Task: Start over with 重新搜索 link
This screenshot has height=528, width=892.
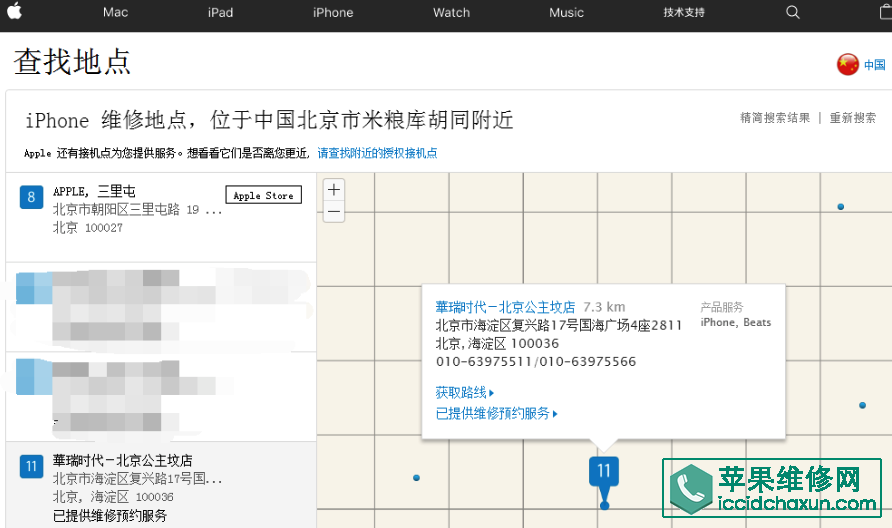Action: [852, 118]
